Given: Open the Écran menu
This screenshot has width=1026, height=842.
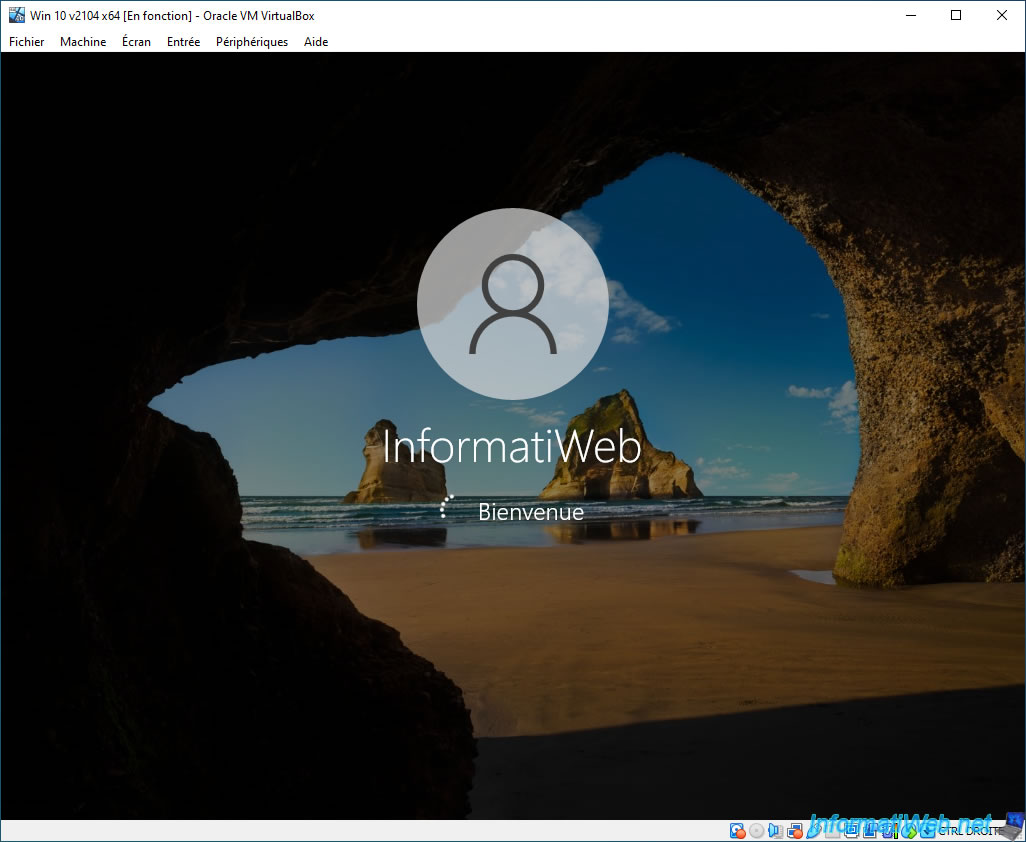Looking at the screenshot, I should click(136, 42).
